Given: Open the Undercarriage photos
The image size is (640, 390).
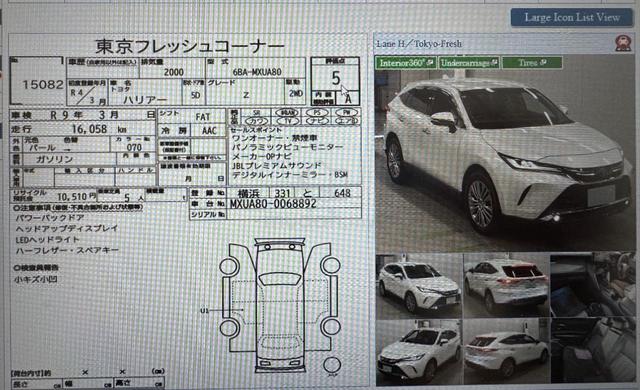Looking at the screenshot, I should [x=469, y=63].
